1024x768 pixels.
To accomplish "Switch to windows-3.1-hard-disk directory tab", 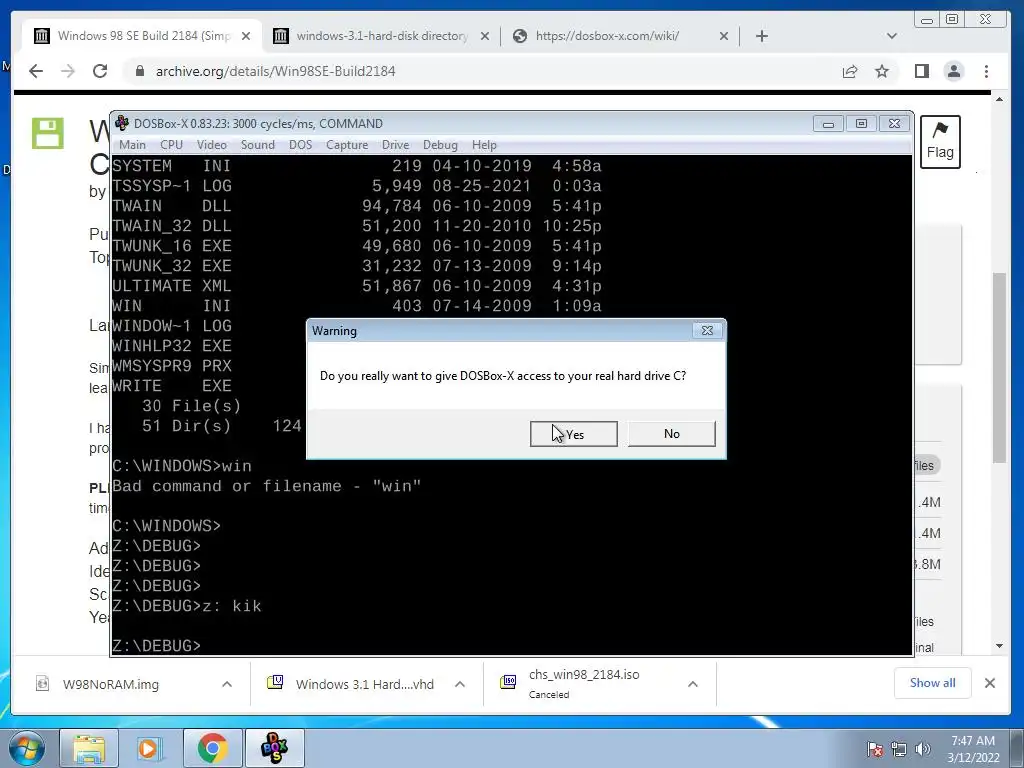I will coord(381,36).
